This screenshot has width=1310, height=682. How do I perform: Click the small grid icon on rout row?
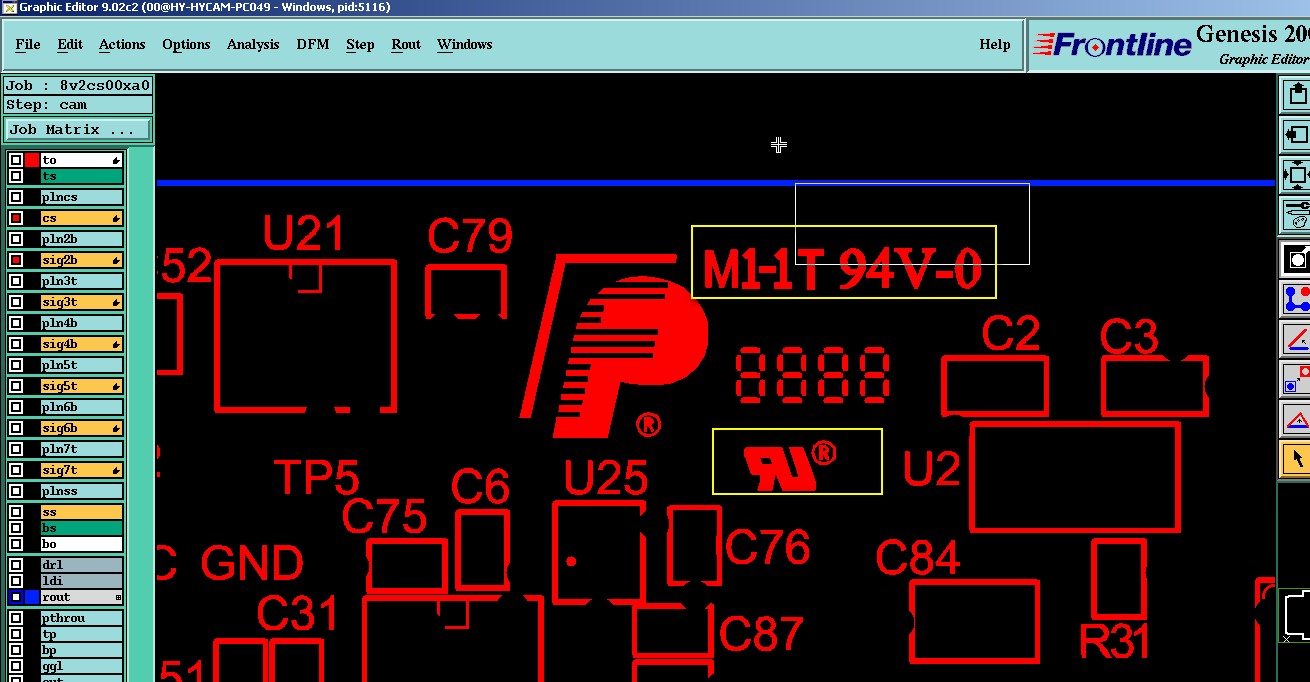click(118, 597)
